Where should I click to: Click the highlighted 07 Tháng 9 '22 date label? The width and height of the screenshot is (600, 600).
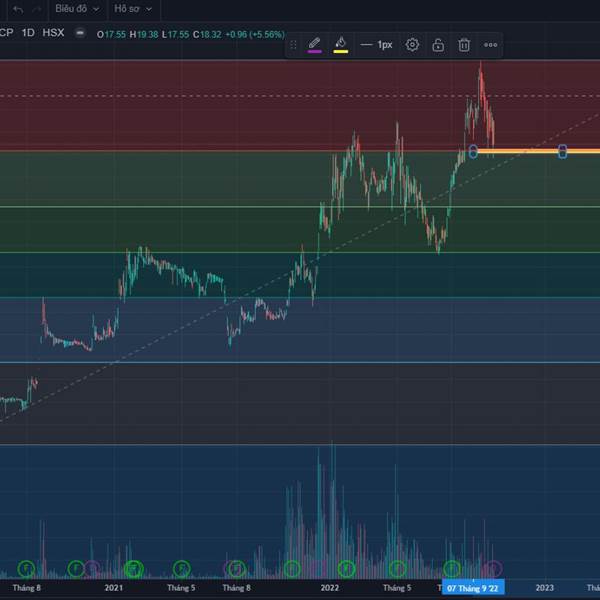click(x=473, y=588)
